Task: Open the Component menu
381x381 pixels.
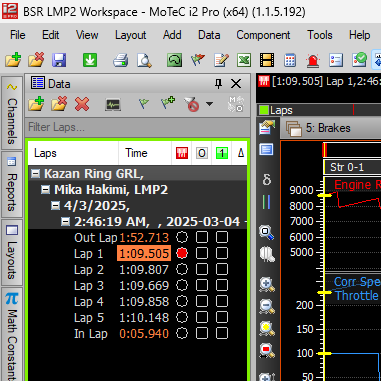Action: coord(263,35)
